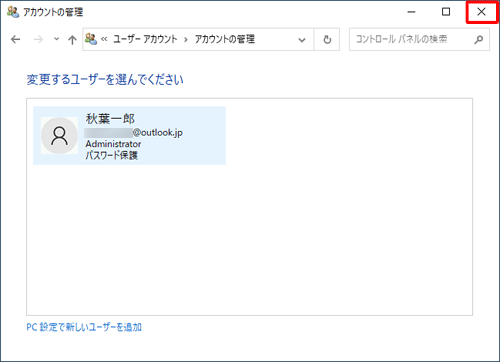Viewport: 500px width, 362px height.
Task: Select the 秋葉一郎 user account tile
Action: [129, 136]
